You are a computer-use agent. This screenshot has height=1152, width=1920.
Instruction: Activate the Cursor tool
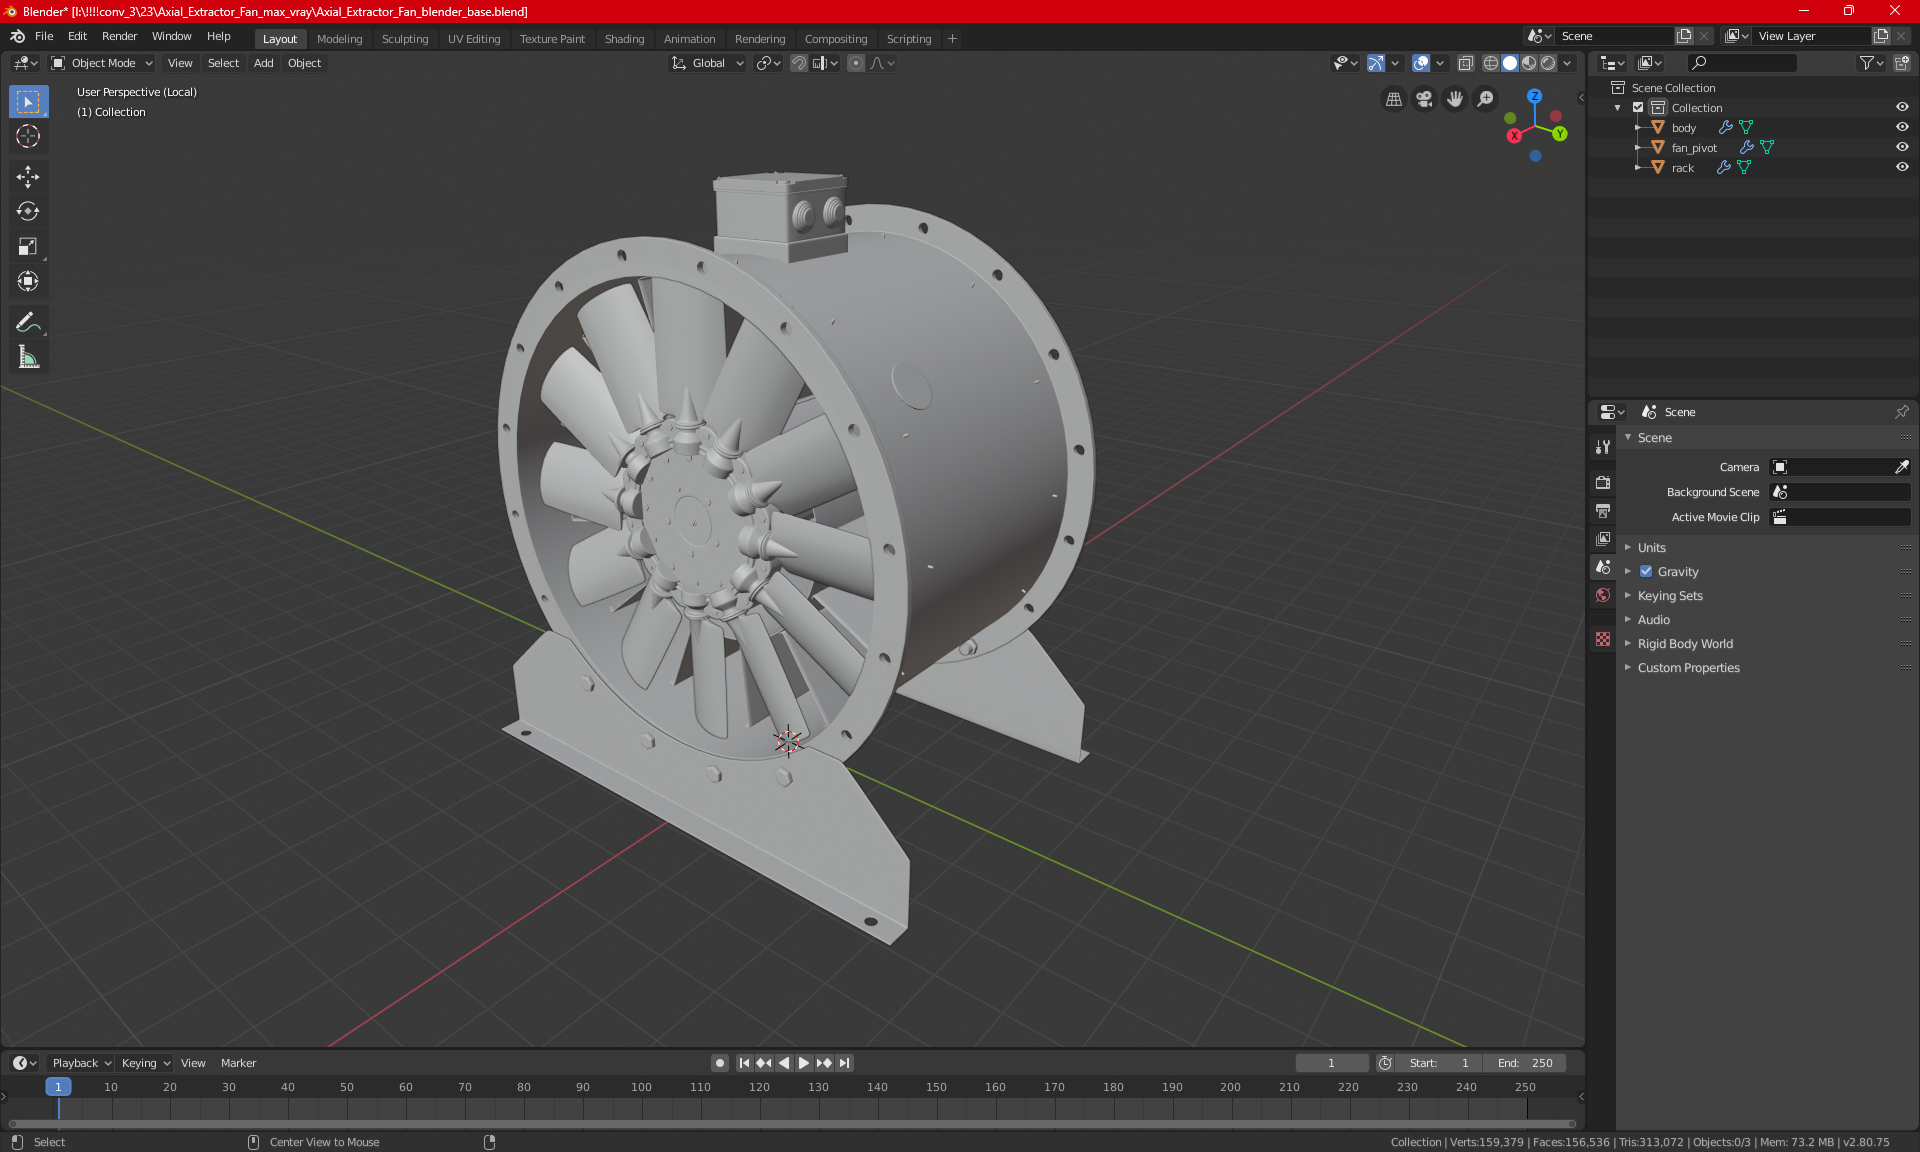[28, 136]
